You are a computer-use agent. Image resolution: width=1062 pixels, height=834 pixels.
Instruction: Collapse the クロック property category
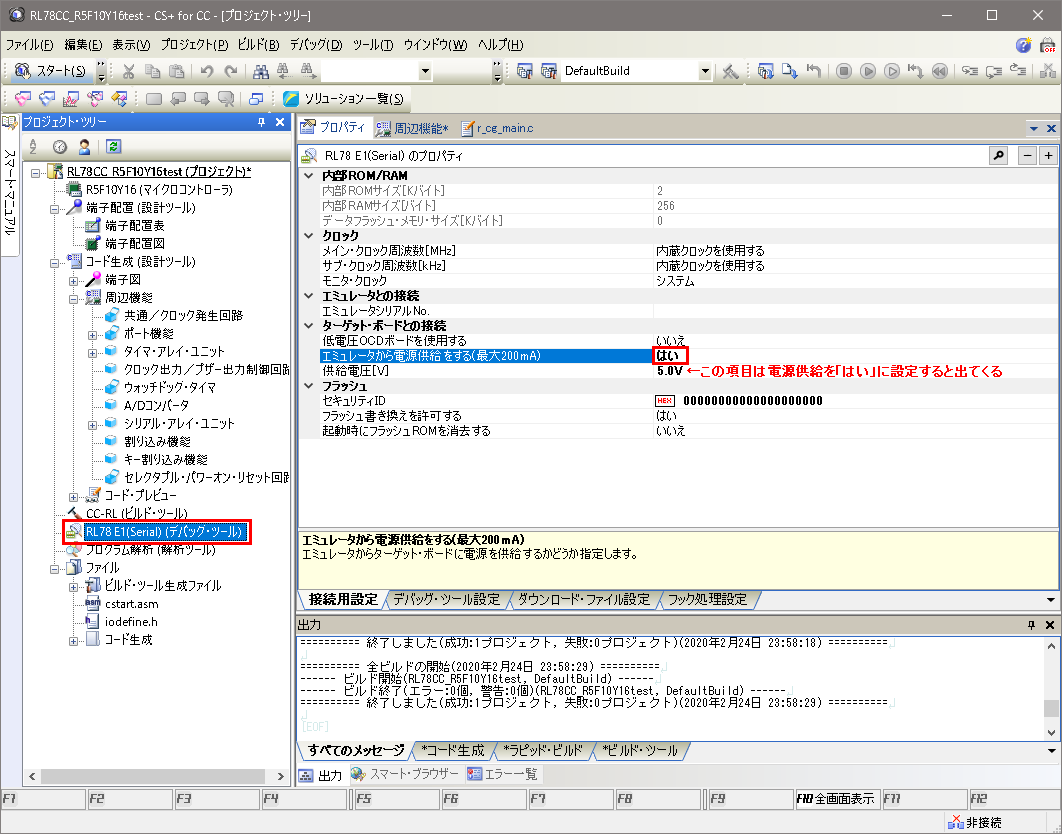309,236
